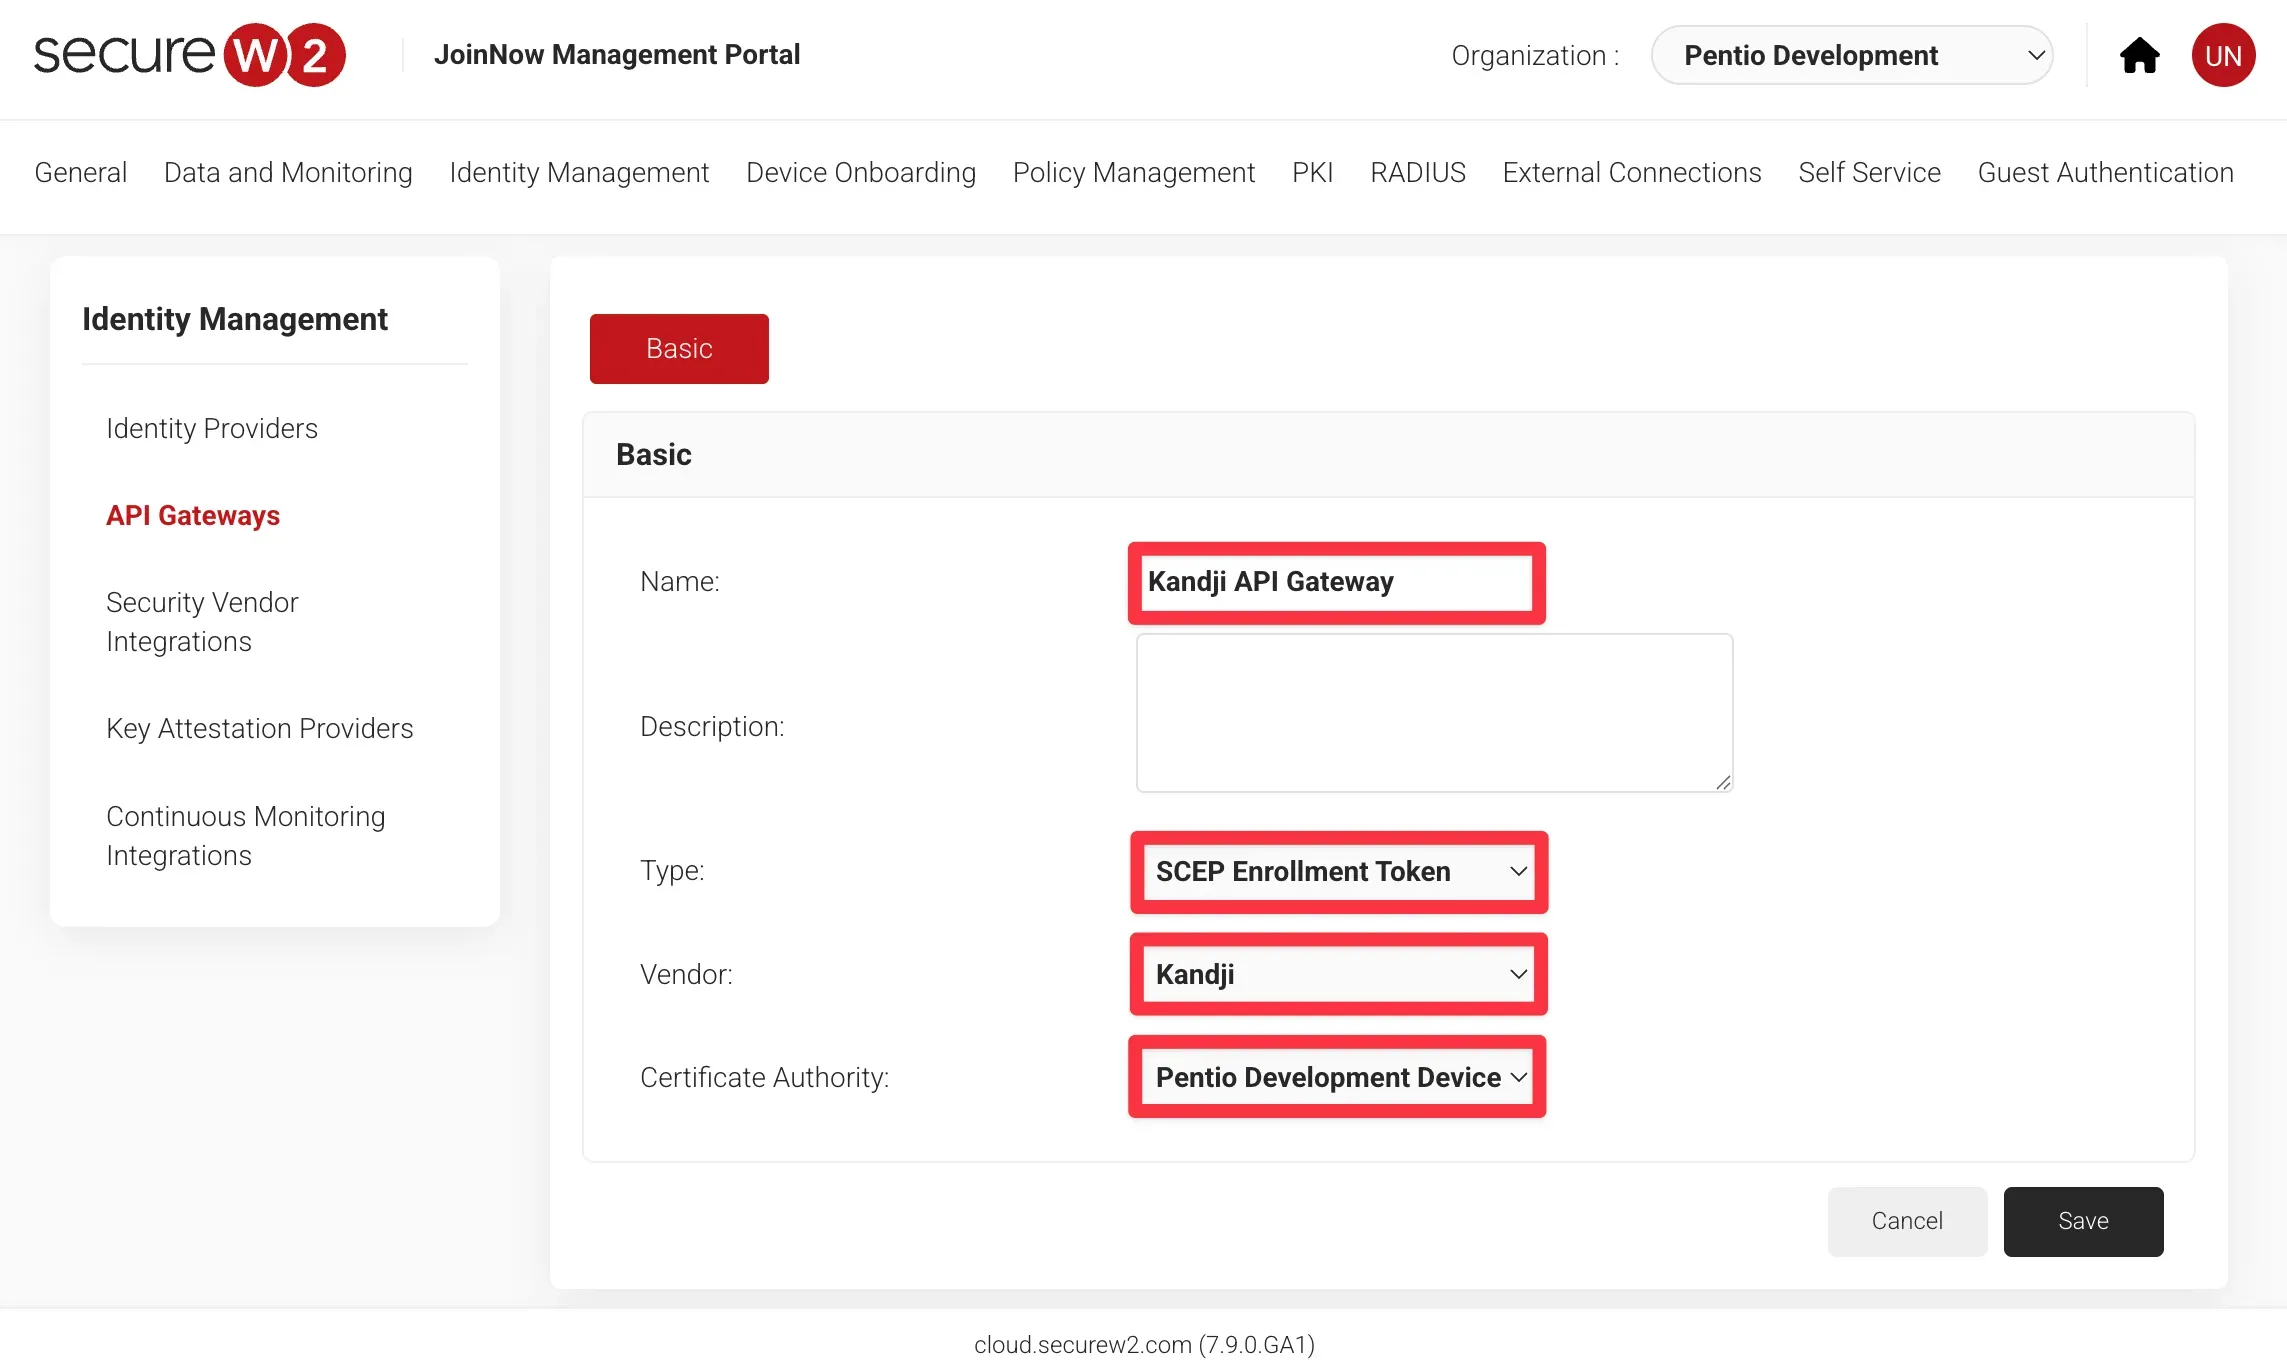Open the PKI menu
This screenshot has height=1368, width=2287.
(x=1312, y=173)
